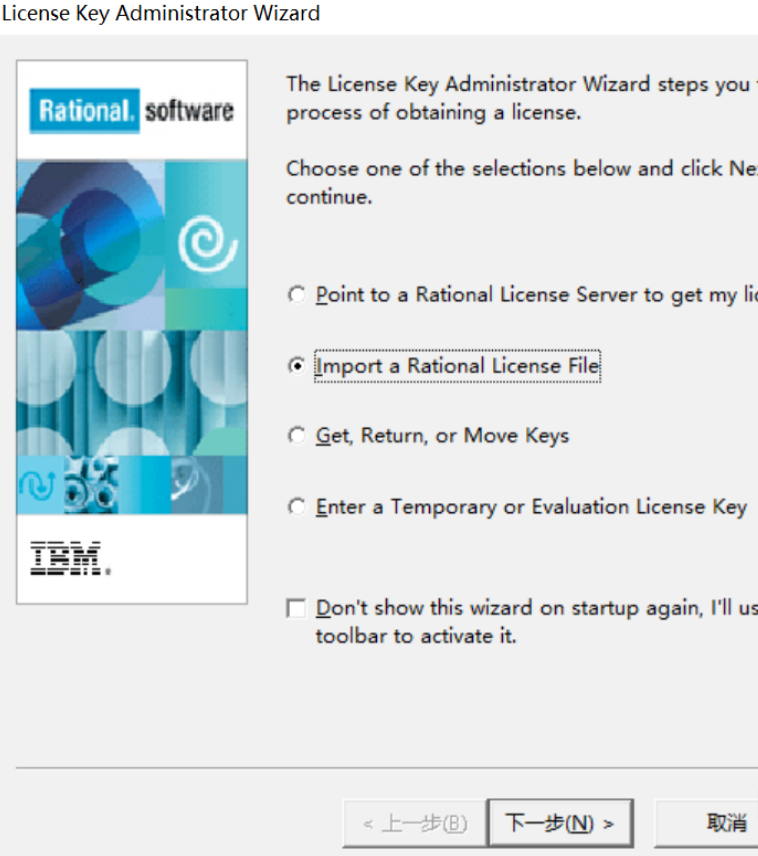
Task: Click the IBM logo
Action: (70, 558)
